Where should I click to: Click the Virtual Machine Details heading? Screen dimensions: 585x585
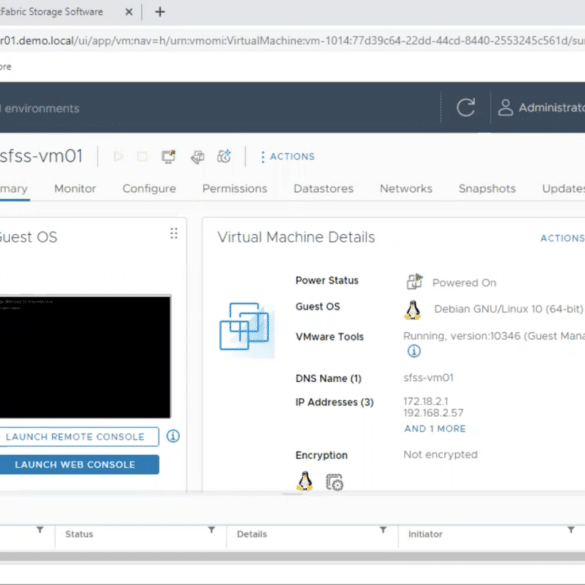(x=296, y=237)
